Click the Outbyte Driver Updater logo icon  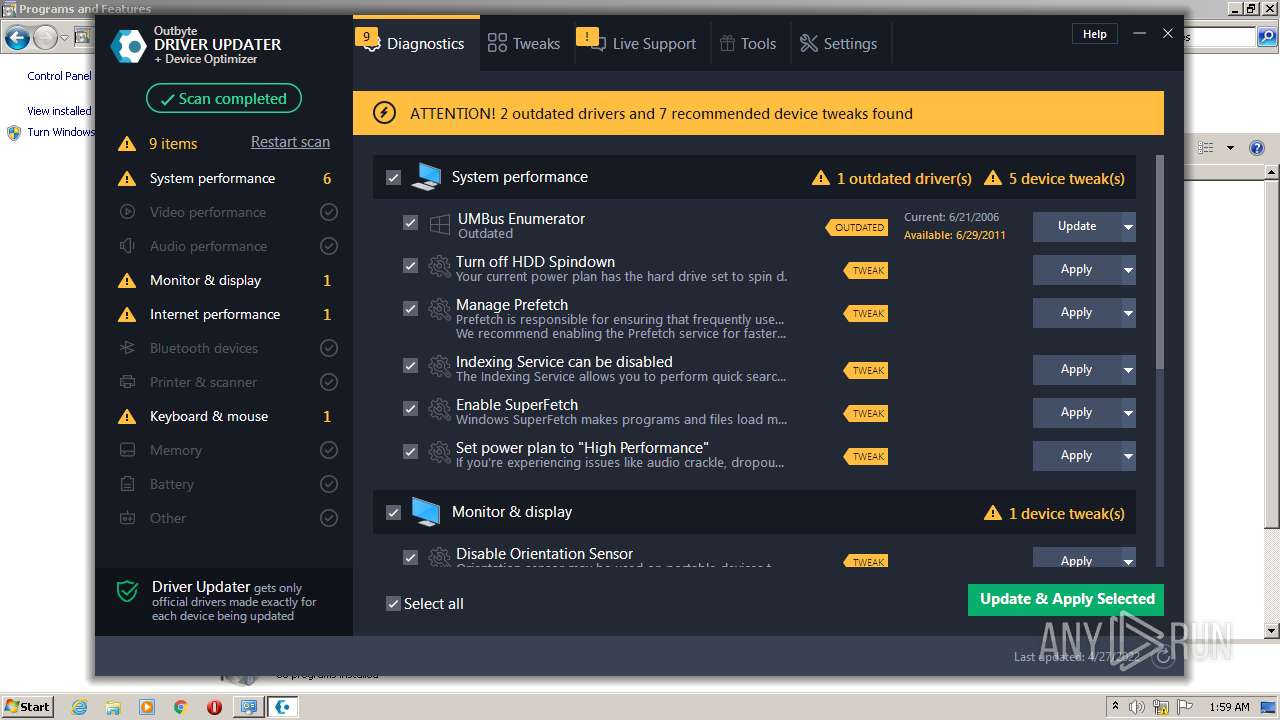pyautogui.click(x=129, y=45)
